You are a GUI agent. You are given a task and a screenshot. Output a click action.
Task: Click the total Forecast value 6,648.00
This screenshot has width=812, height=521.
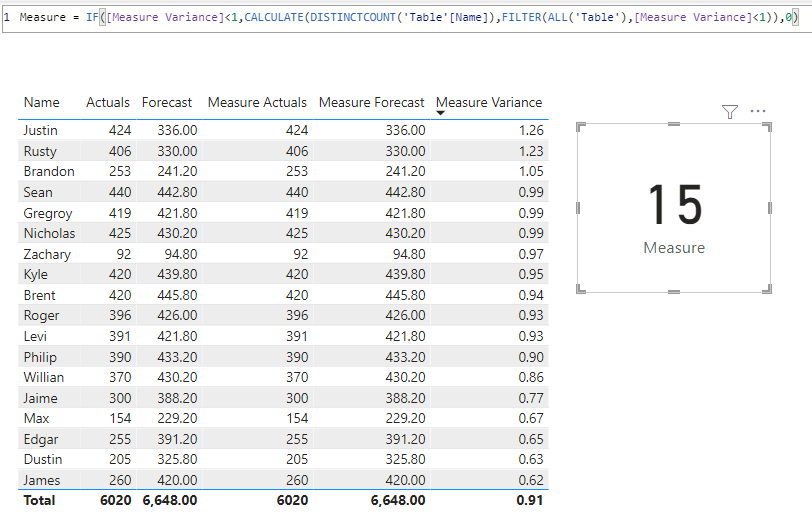(170, 500)
